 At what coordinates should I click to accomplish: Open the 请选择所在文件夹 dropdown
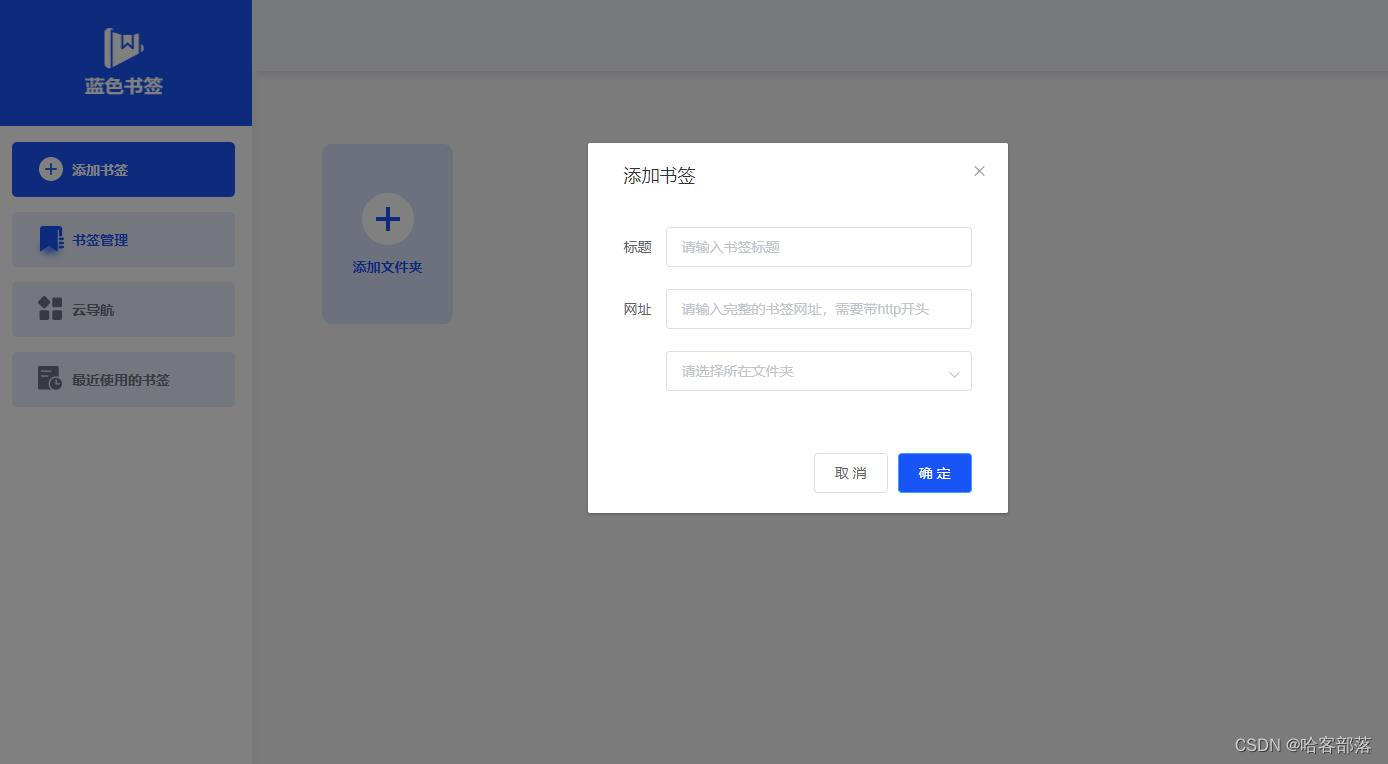[x=819, y=371]
